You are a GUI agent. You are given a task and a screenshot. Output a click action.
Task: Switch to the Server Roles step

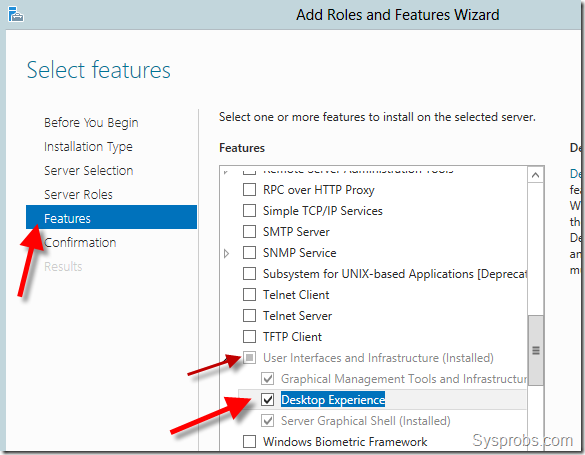78,194
